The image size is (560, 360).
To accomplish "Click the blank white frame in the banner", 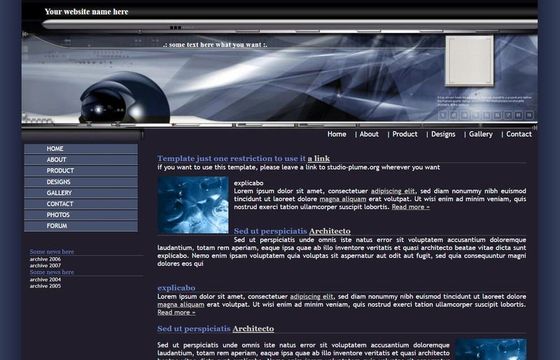I will click(x=469, y=61).
